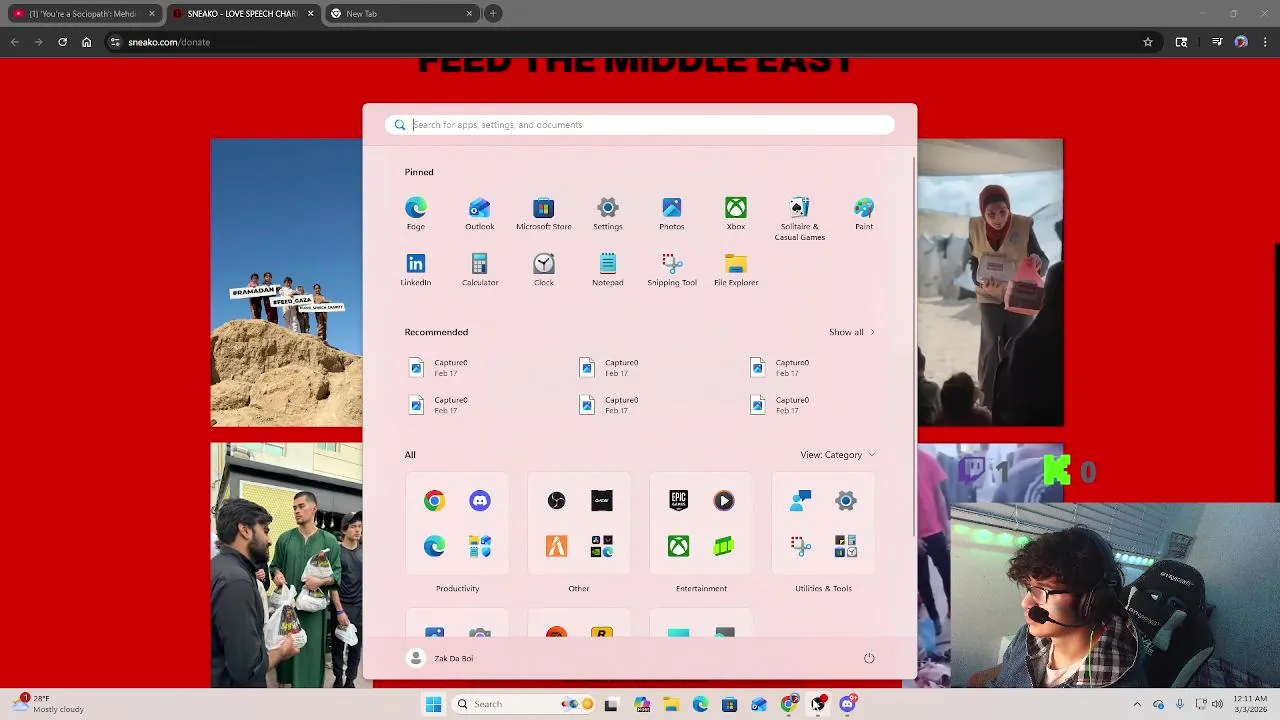Open Xbox in the Entertainment category

point(678,546)
